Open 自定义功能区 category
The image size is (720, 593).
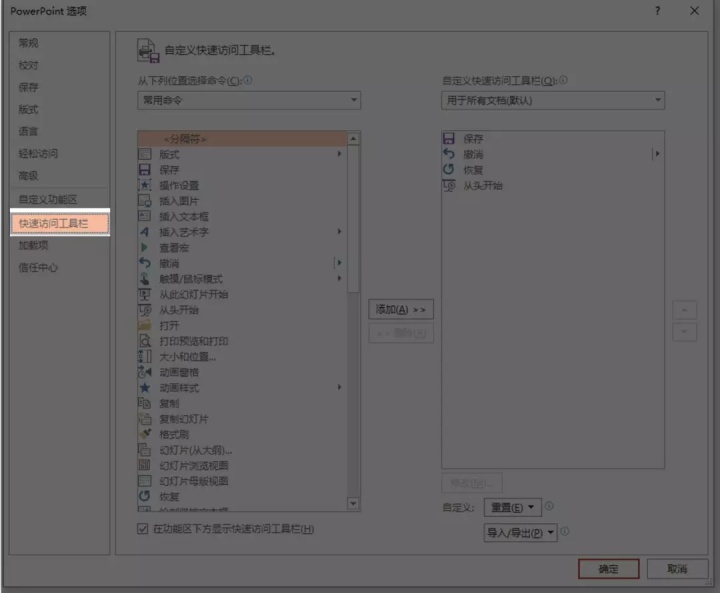click(48, 199)
